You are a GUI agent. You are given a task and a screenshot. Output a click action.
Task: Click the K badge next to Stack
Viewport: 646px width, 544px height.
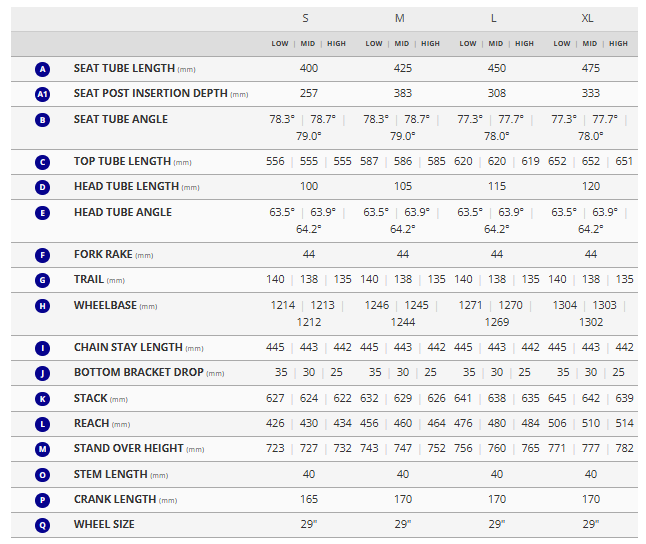pos(42,399)
